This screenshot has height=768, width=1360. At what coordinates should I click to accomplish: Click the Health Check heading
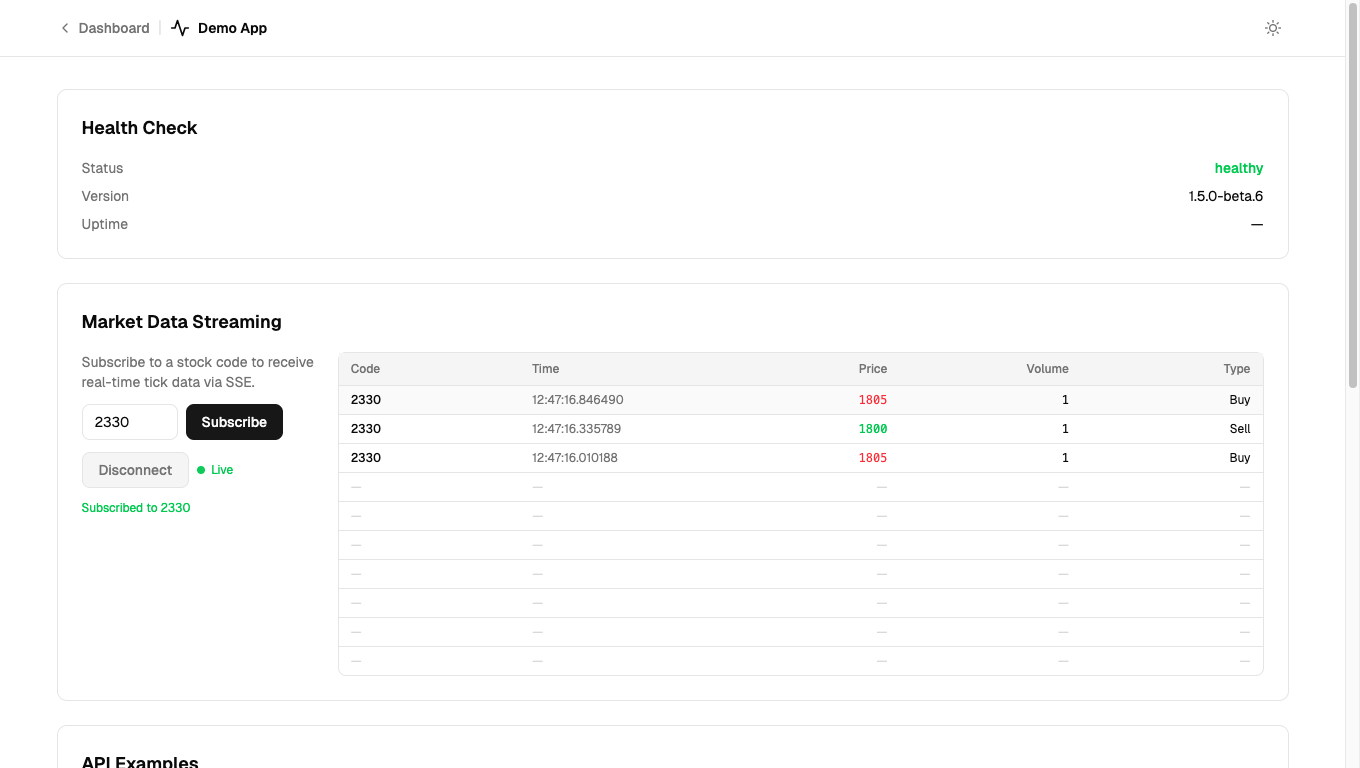(139, 128)
